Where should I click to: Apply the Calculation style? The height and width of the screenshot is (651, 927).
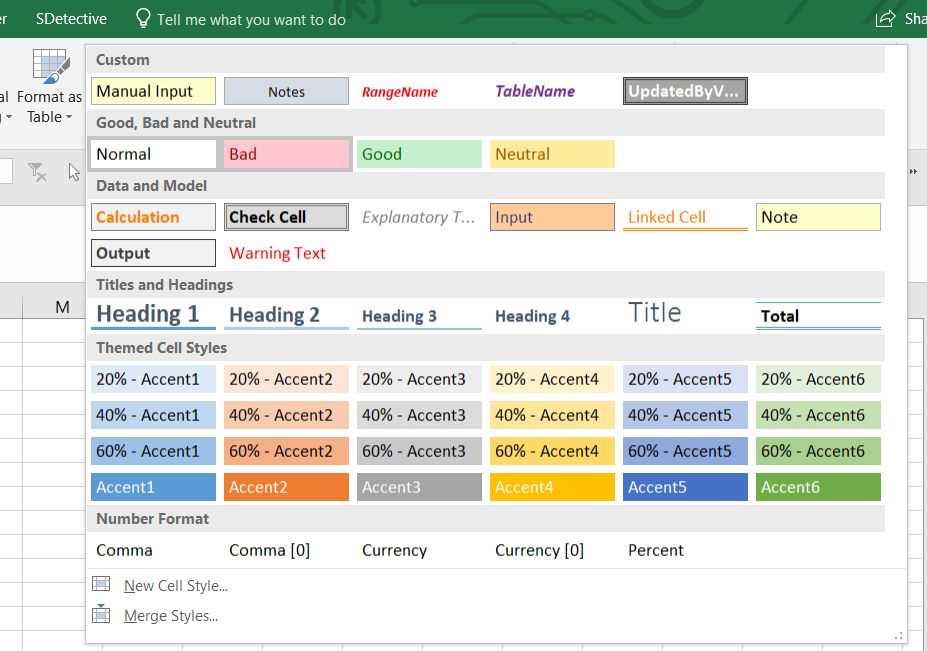click(154, 217)
